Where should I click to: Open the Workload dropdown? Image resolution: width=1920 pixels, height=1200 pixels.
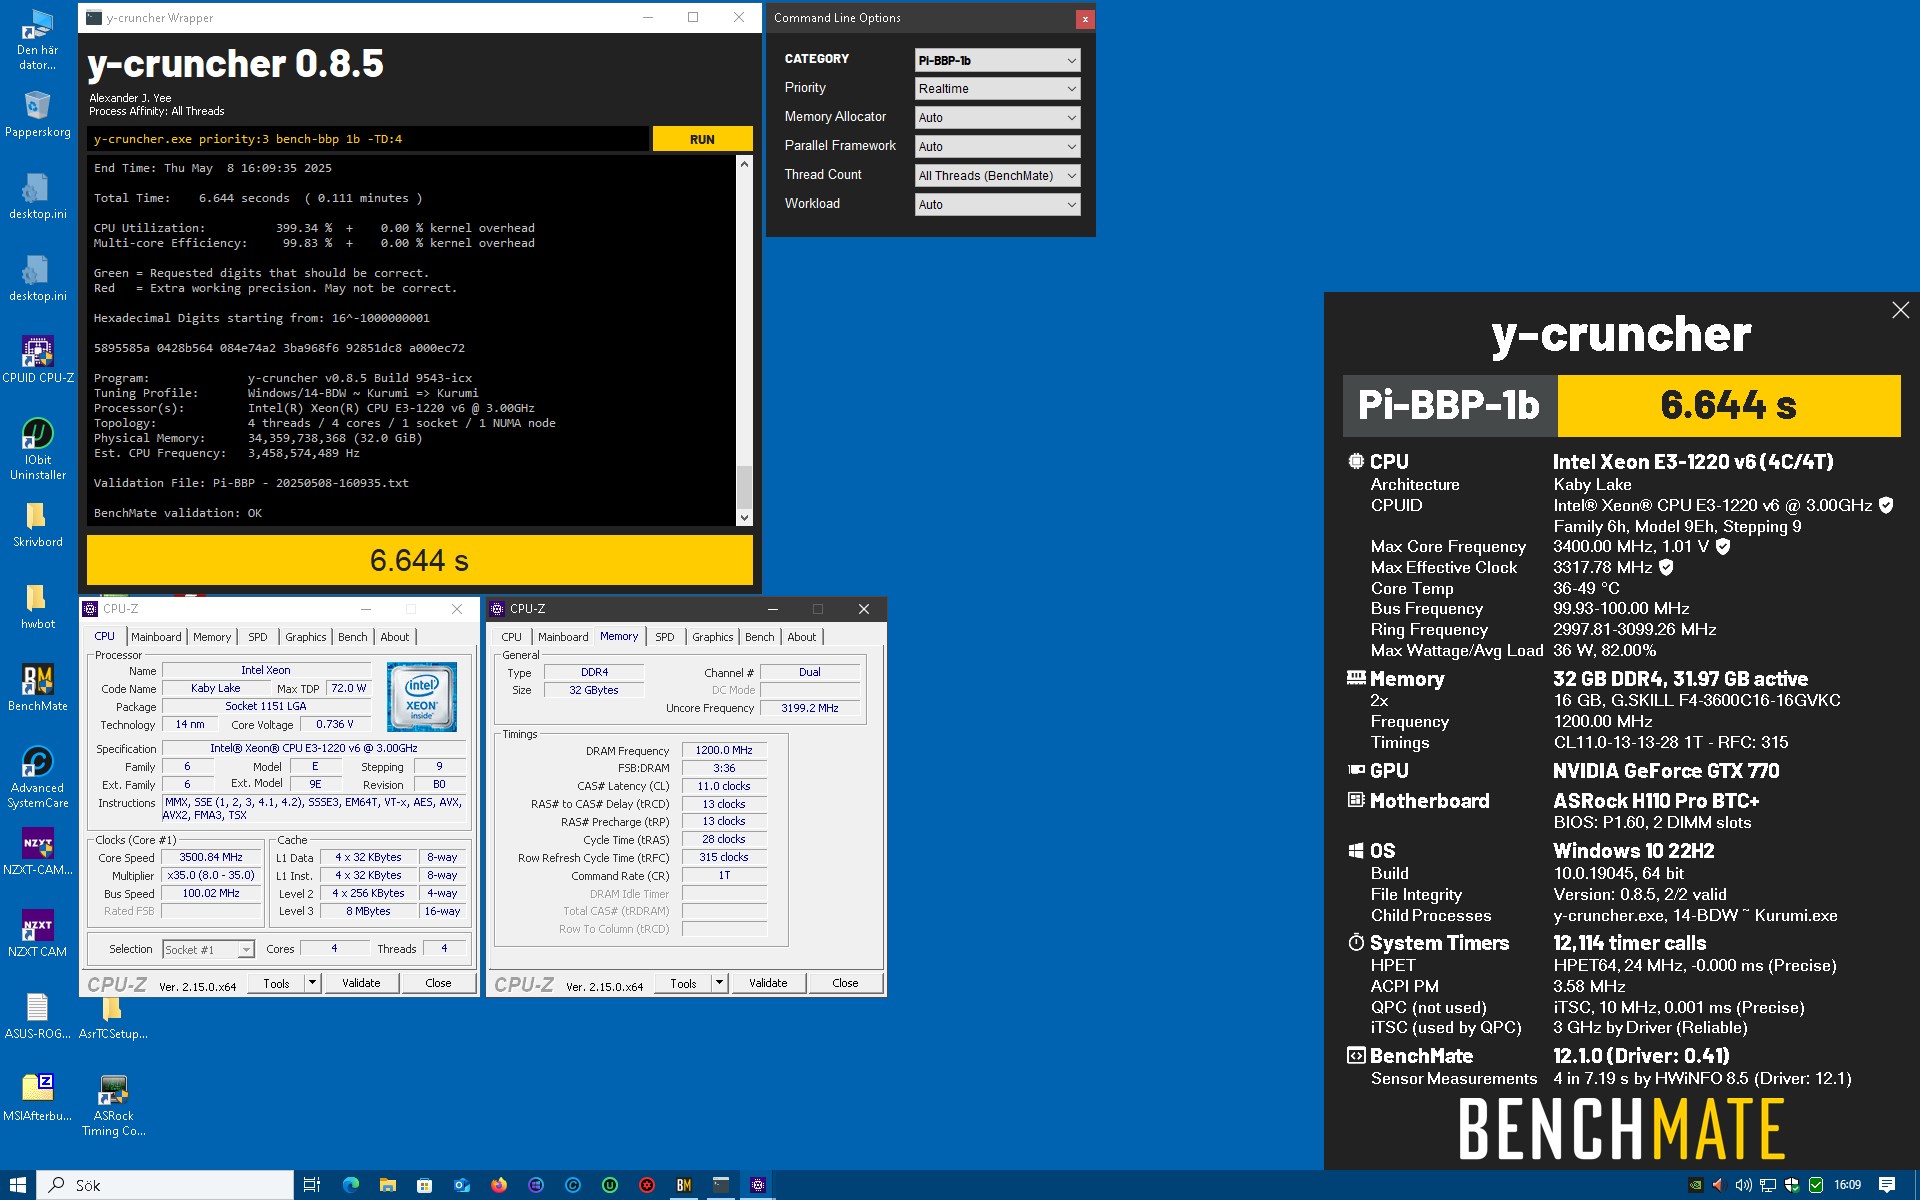tap(997, 205)
